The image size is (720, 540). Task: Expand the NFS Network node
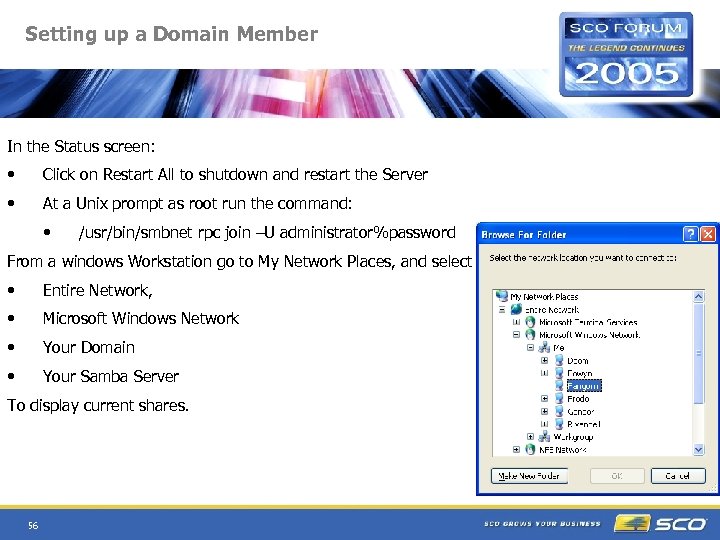click(516, 450)
